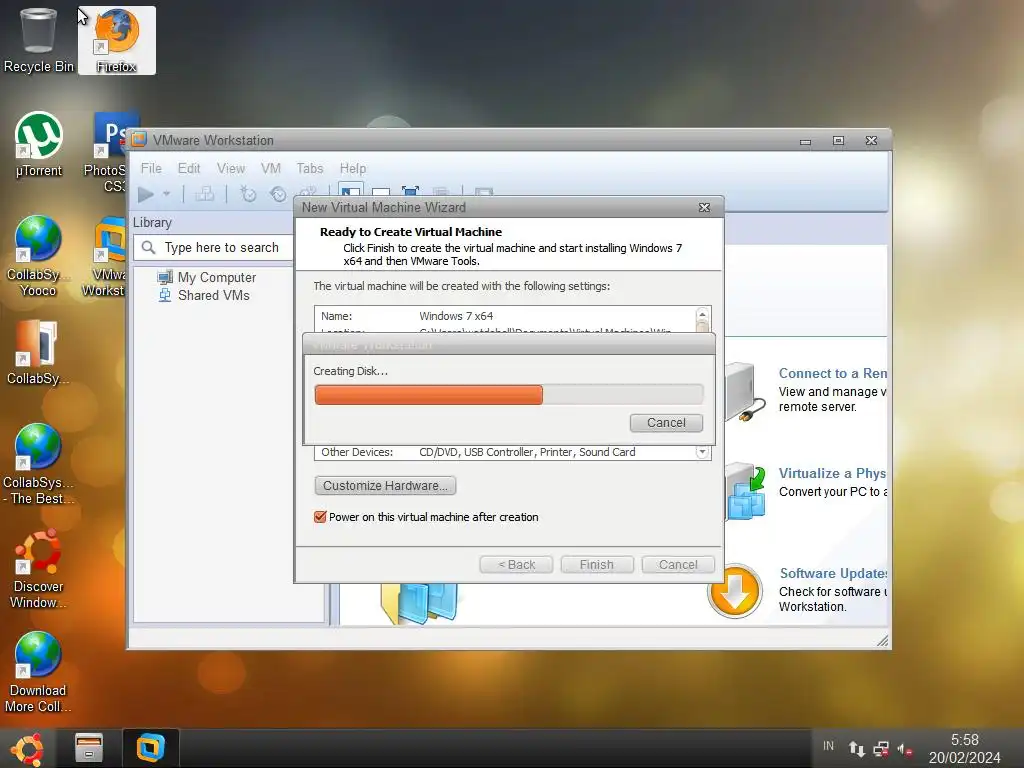Click the Virtualize a Physical Machine link
Screen dimensions: 1024x768
(832, 473)
